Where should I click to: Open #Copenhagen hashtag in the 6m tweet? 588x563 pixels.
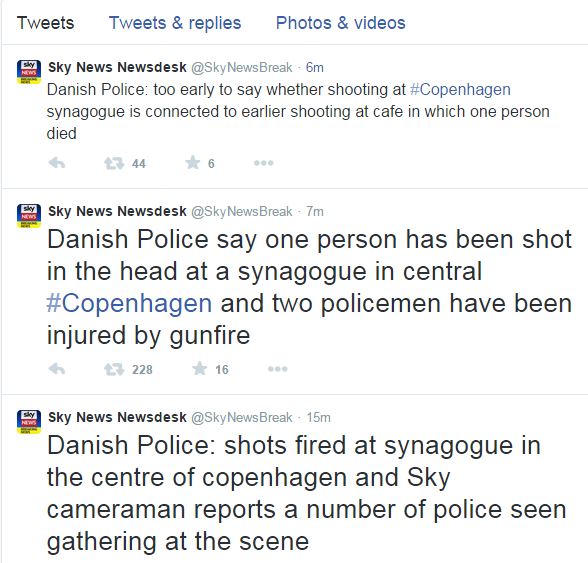pyautogui.click(x=460, y=90)
